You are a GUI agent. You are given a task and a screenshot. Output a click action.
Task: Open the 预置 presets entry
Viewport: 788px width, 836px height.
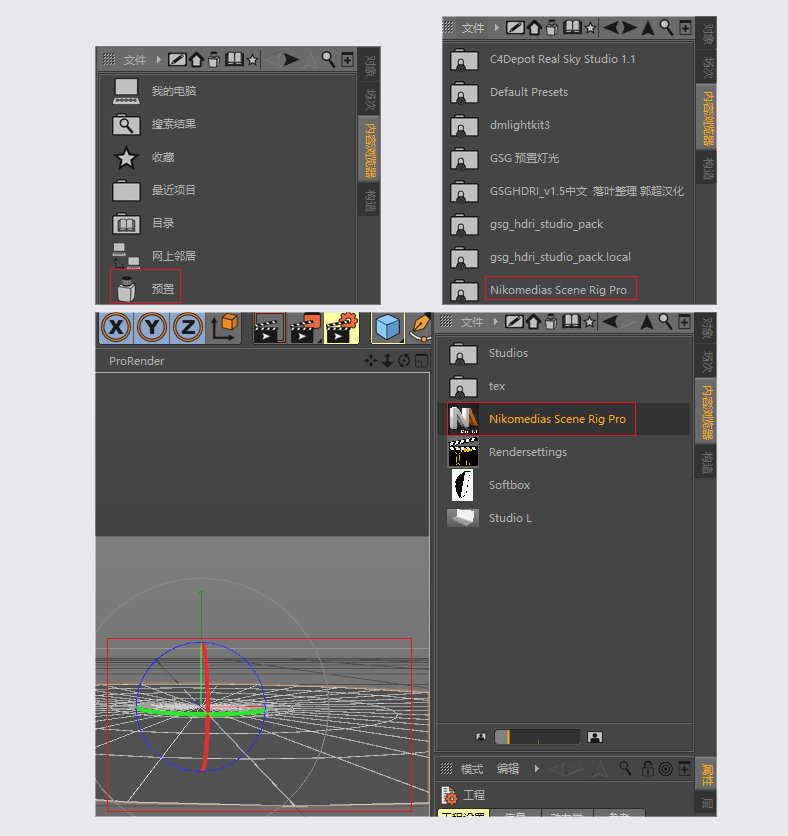(x=146, y=288)
